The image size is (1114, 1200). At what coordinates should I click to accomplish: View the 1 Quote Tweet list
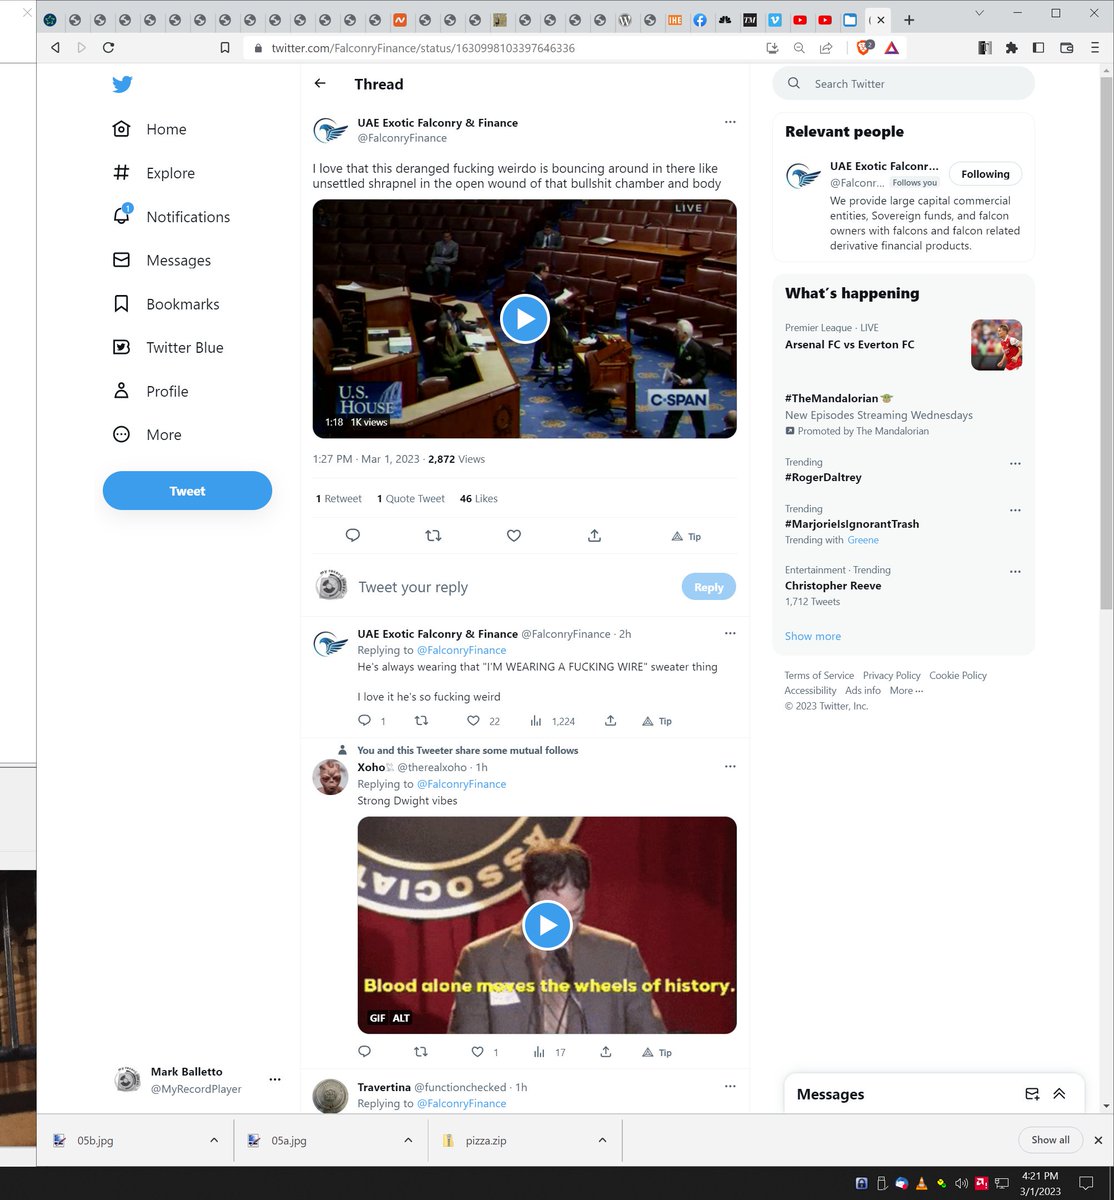[x=411, y=499]
